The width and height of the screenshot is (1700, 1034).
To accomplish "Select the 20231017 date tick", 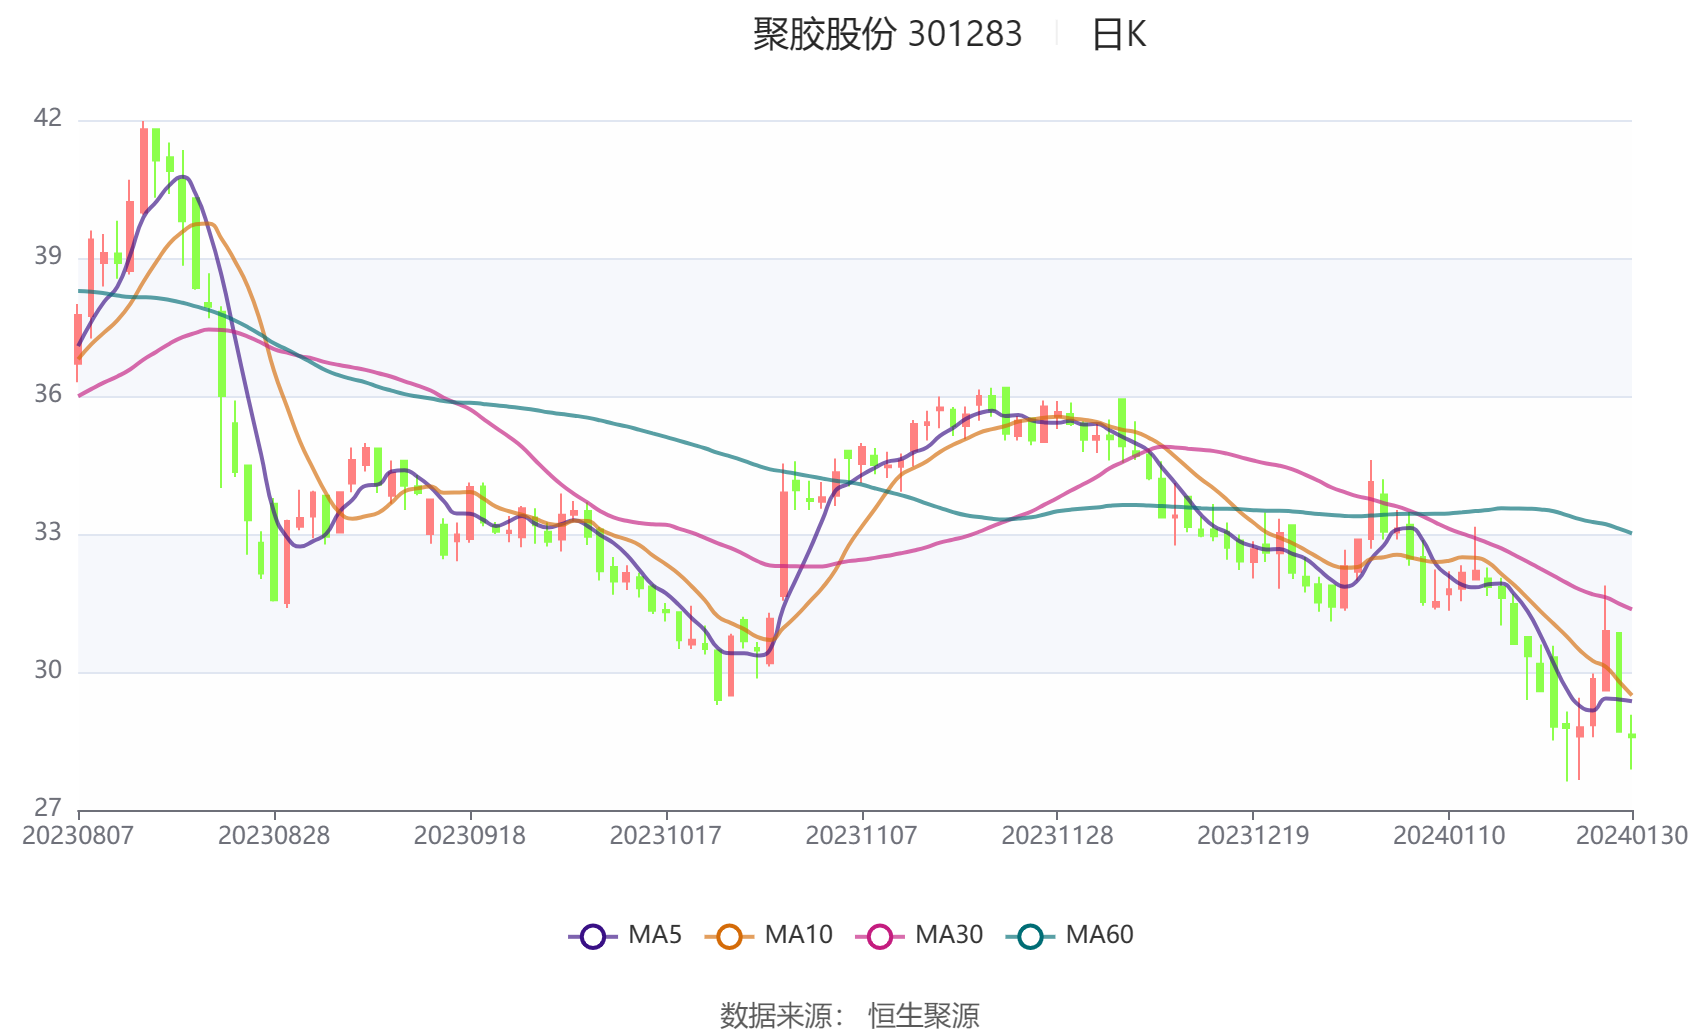I will click(x=666, y=835).
